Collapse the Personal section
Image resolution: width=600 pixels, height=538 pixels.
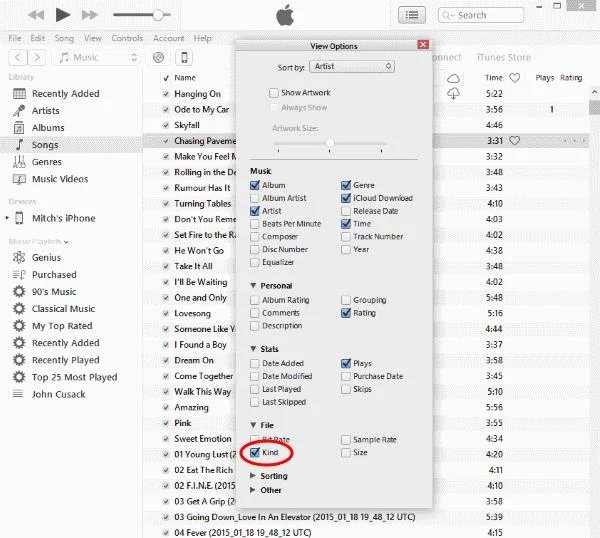pyautogui.click(x=253, y=285)
